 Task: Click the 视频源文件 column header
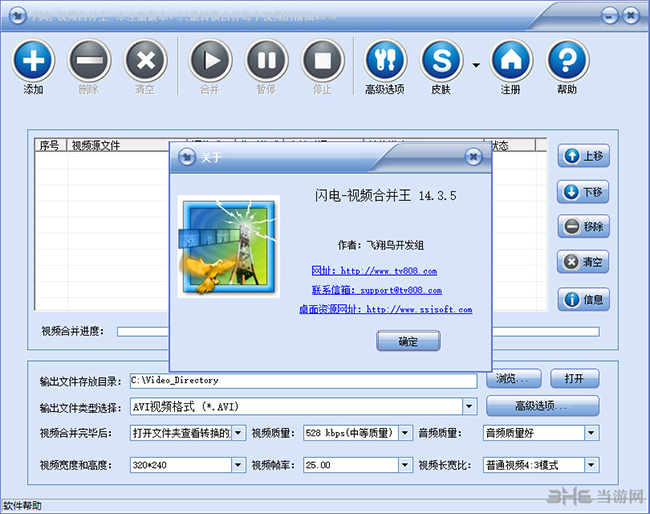118,145
